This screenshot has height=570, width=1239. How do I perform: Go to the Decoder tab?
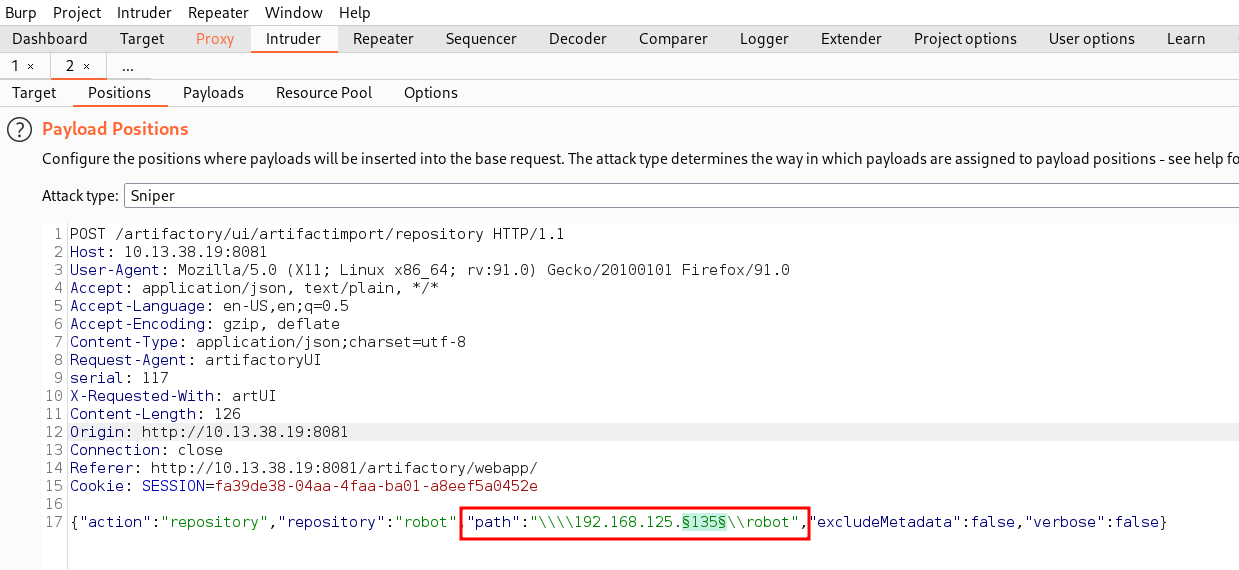578,39
